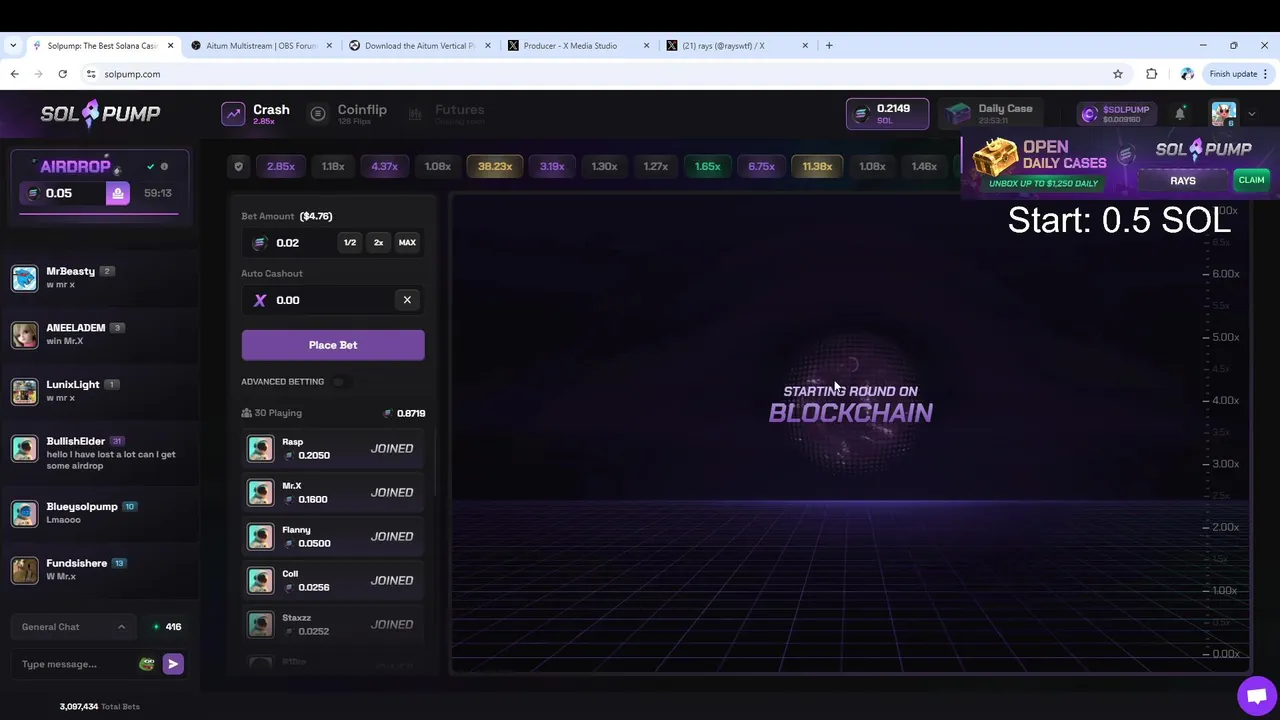The image size is (1280, 720).
Task: Expand the General Chat selector
Action: pyautogui.click(x=74, y=627)
